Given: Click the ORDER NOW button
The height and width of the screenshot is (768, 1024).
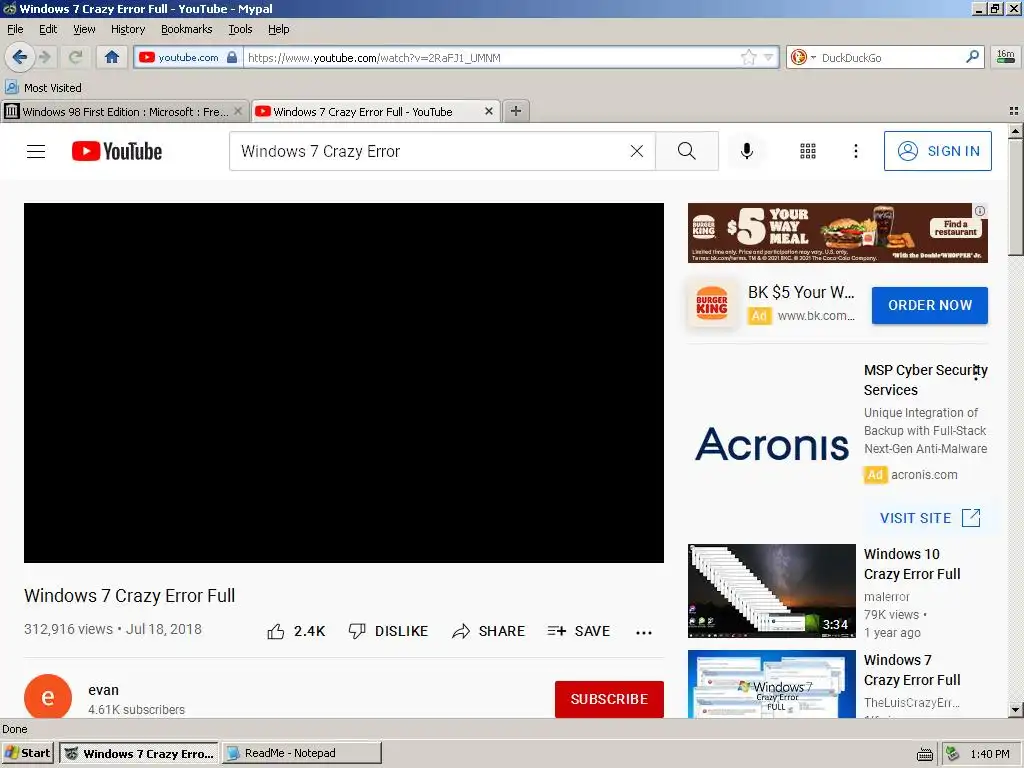Looking at the screenshot, I should [x=929, y=305].
